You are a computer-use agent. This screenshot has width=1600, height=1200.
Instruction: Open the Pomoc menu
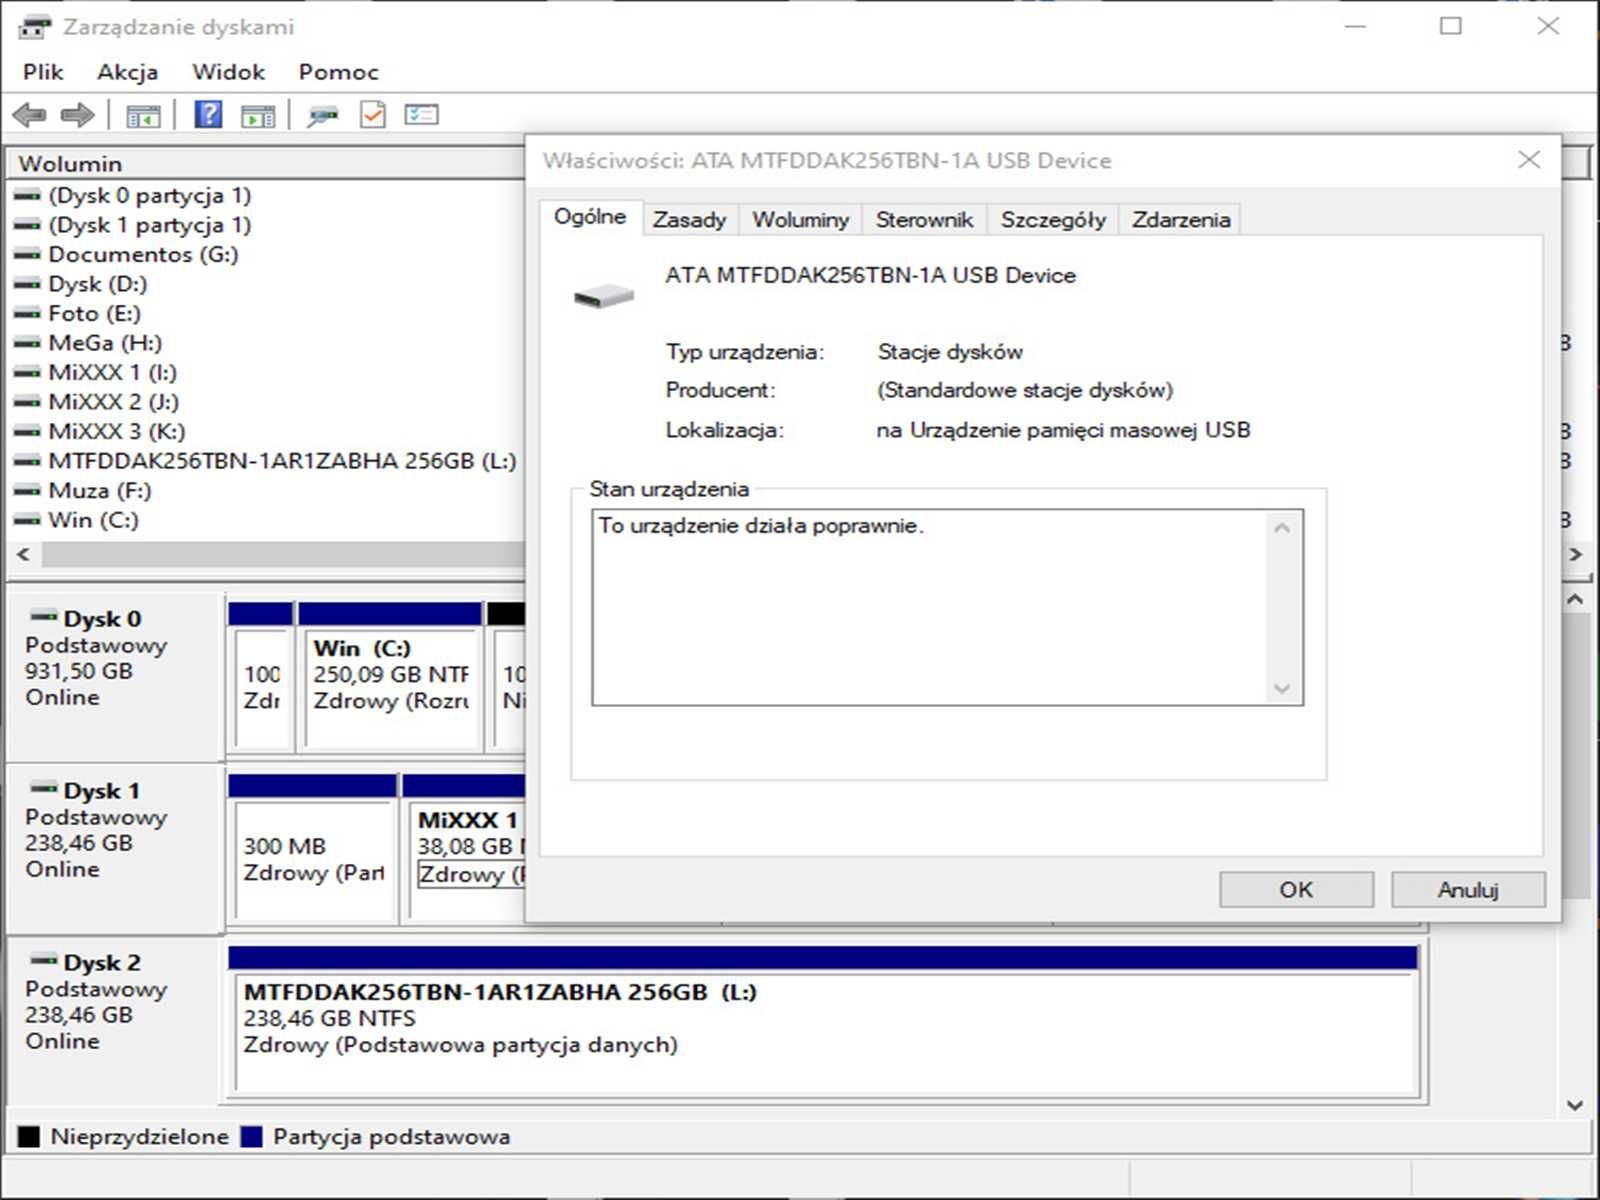pos(338,72)
